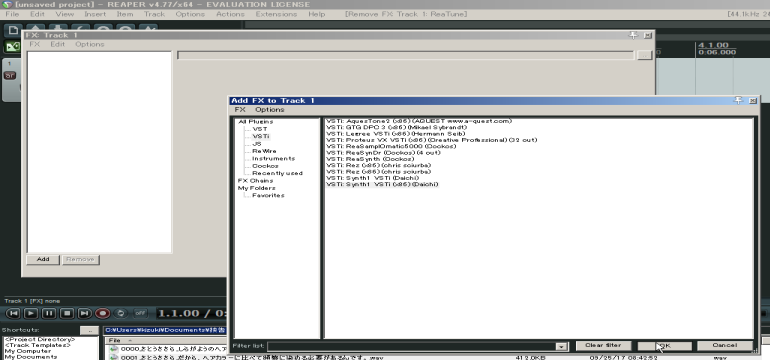Click the Filter list text field
The height and width of the screenshot is (360, 770).
point(412,346)
